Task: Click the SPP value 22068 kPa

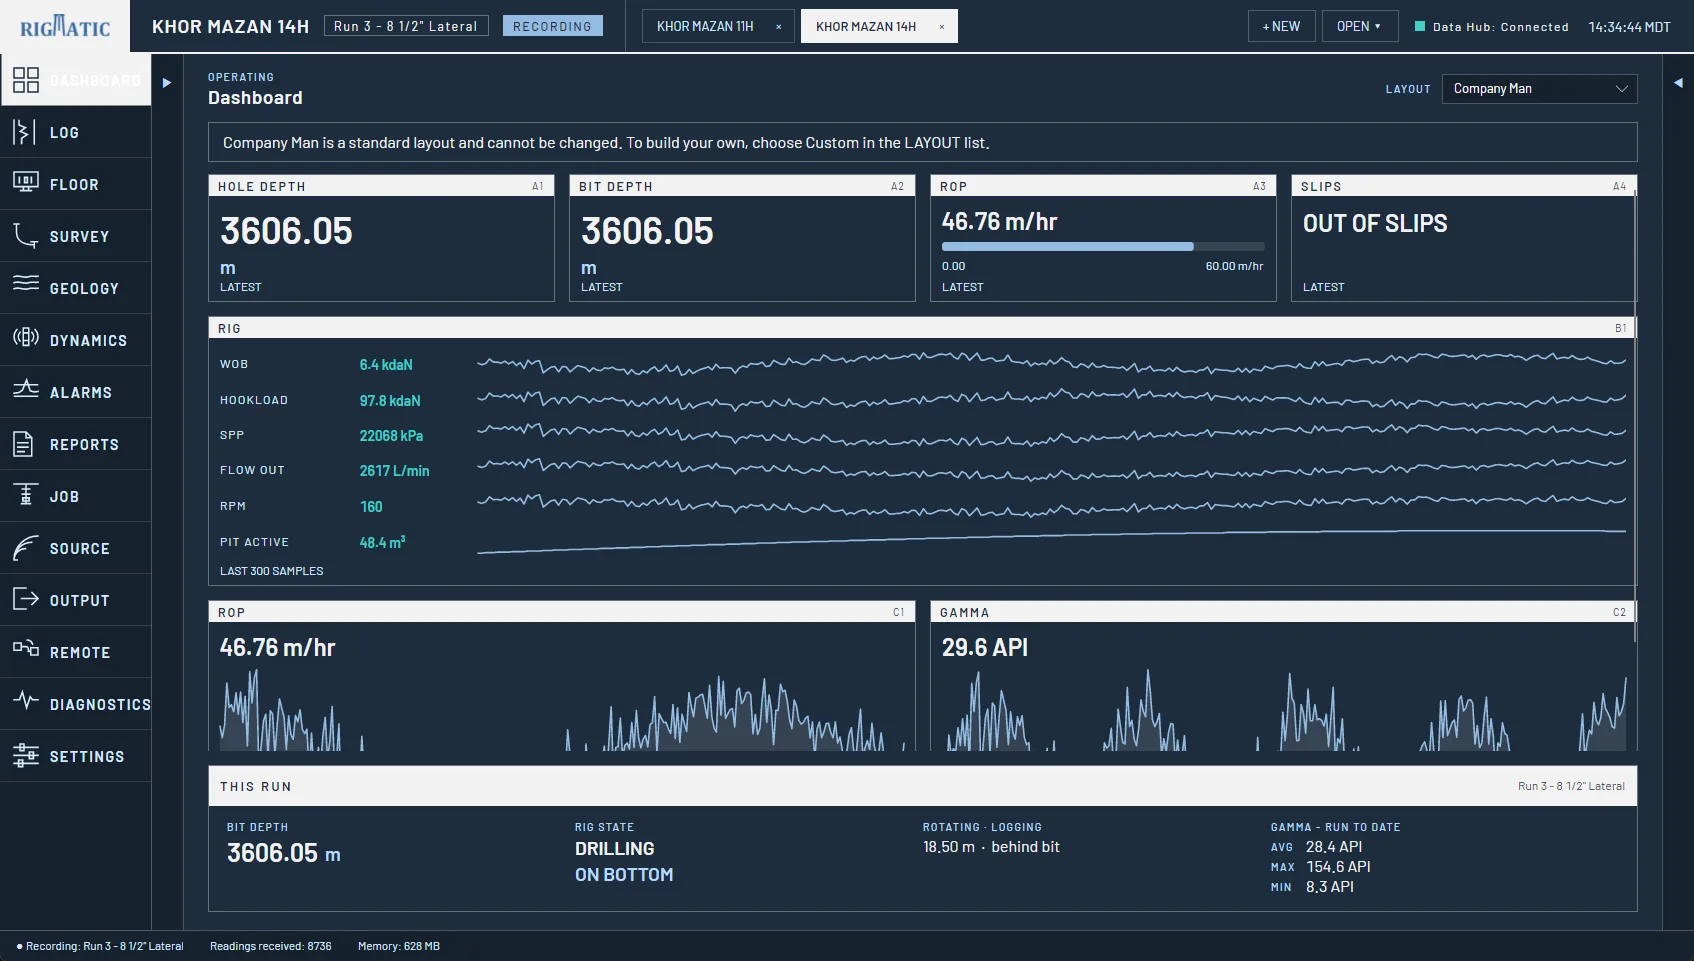Action: [391, 436]
